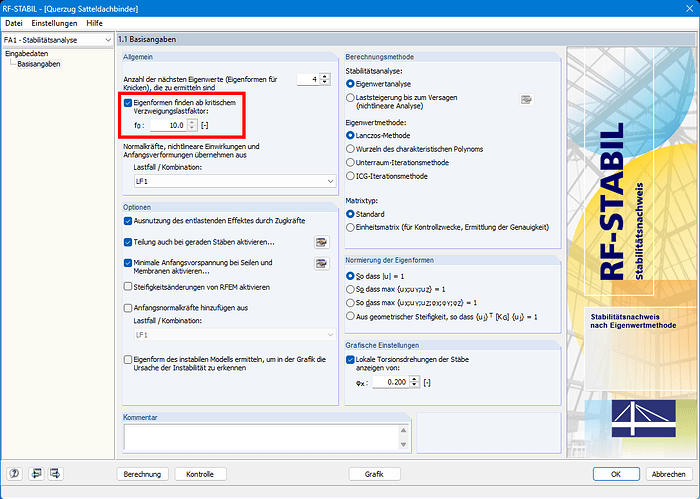Select normalization Aus geometrischer Steifigkeit
The image size is (700, 499).
[350, 317]
